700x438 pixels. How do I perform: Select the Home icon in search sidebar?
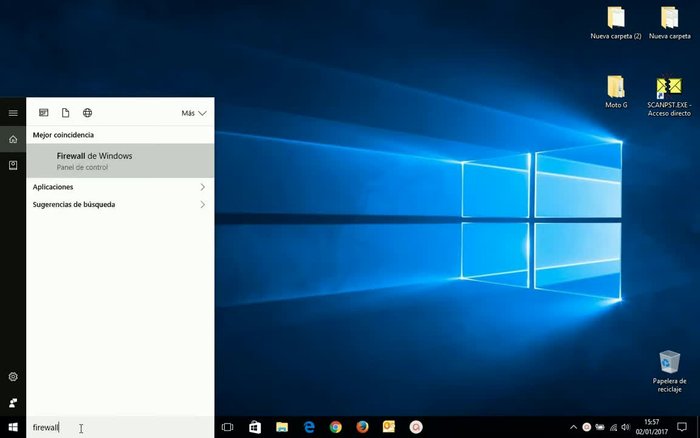click(13, 139)
